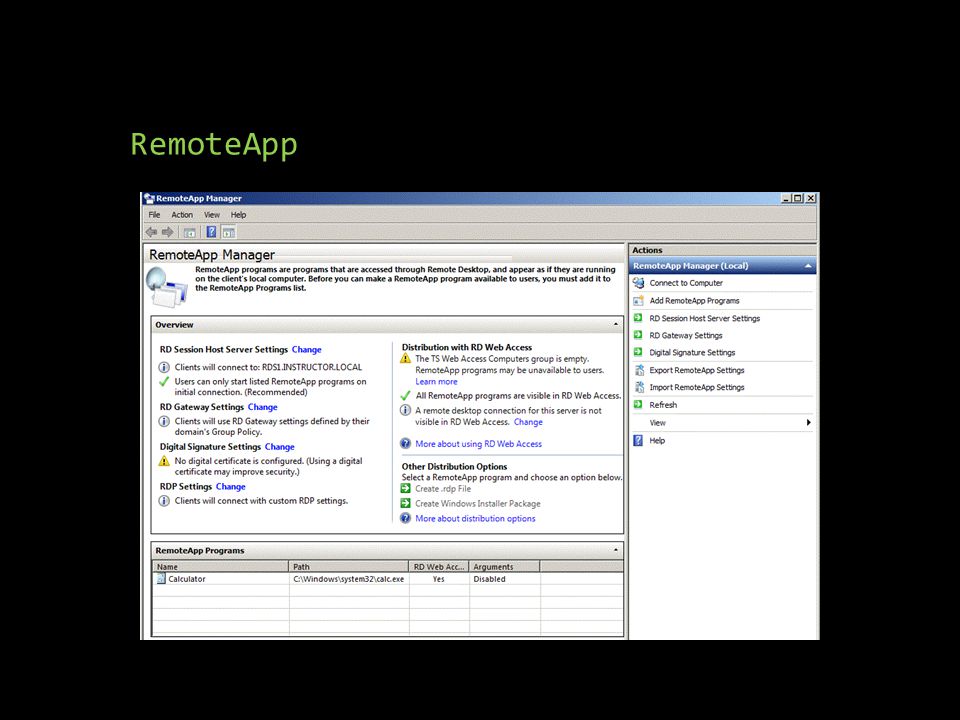The width and height of the screenshot is (960, 720).
Task: Change Digital Signature Settings link
Action: pyautogui.click(x=279, y=447)
